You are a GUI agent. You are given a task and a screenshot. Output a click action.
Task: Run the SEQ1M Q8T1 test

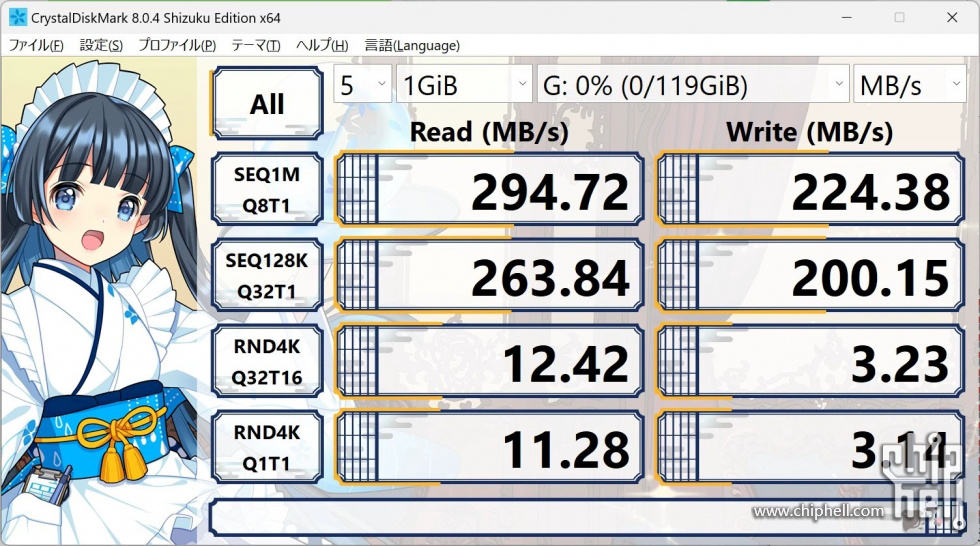coord(268,189)
